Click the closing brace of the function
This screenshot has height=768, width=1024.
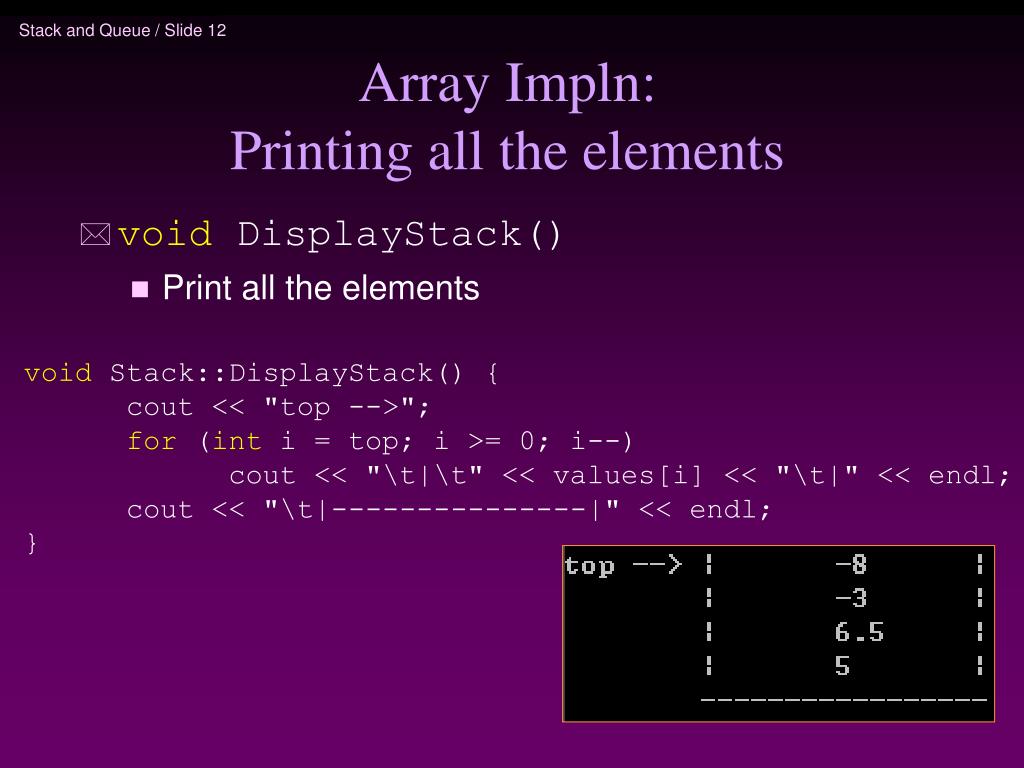(31, 543)
